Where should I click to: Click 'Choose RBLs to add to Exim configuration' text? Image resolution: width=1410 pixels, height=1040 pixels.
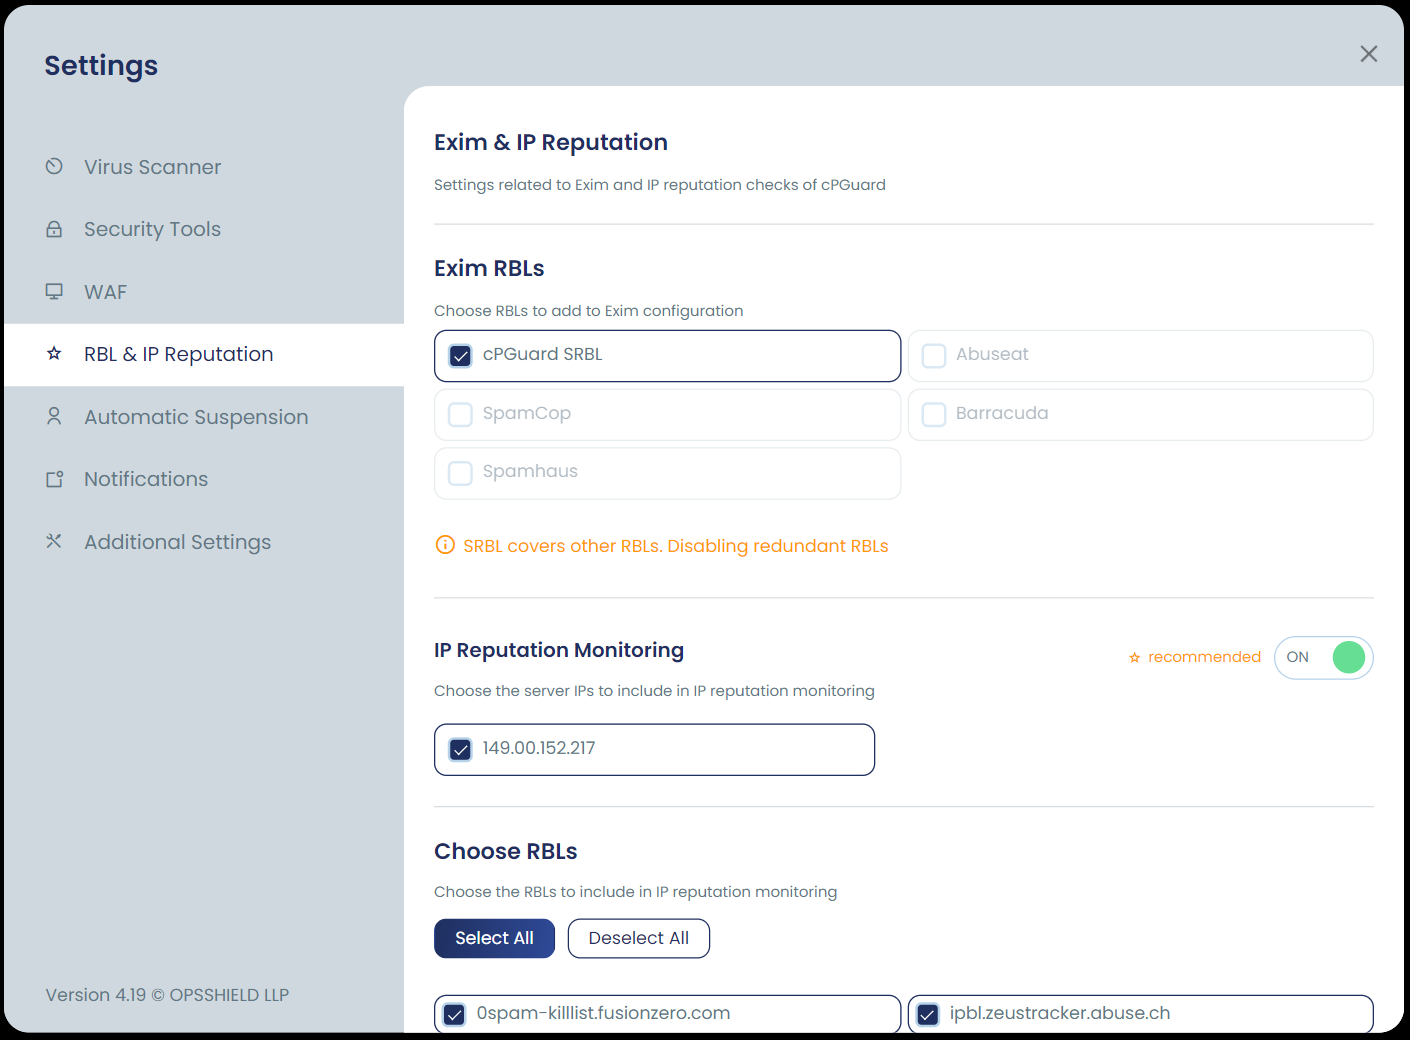point(589,311)
